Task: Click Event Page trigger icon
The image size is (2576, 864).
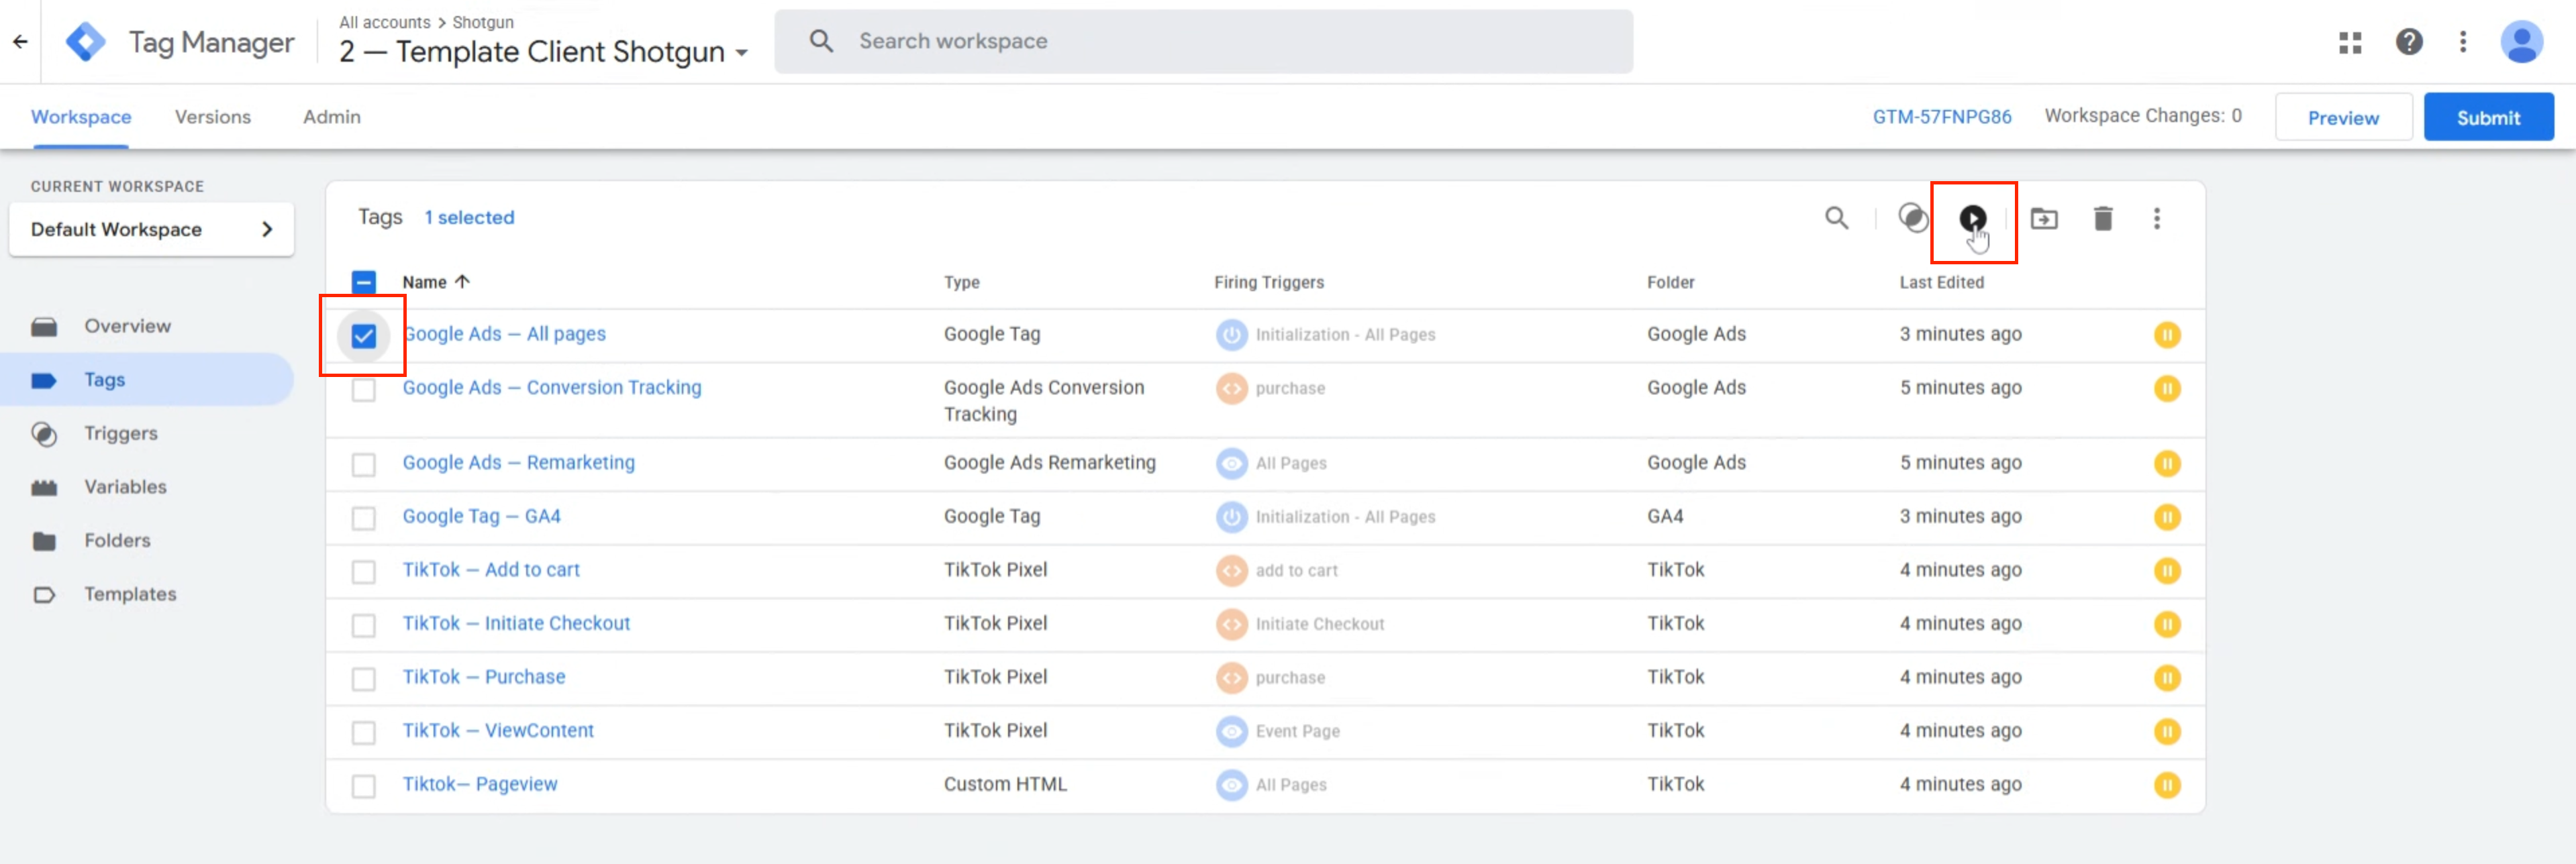Action: pyautogui.click(x=1231, y=731)
